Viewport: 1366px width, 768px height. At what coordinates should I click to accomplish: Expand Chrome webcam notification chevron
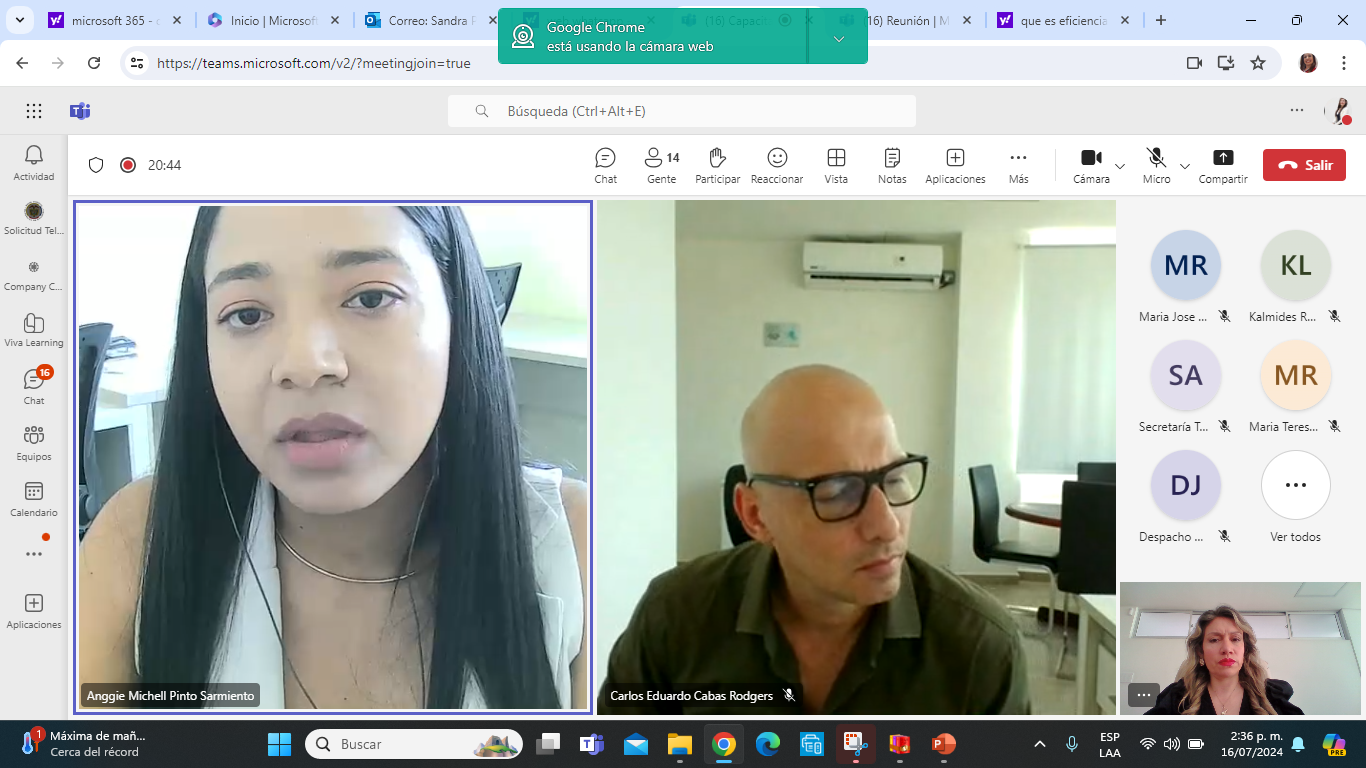[838, 38]
